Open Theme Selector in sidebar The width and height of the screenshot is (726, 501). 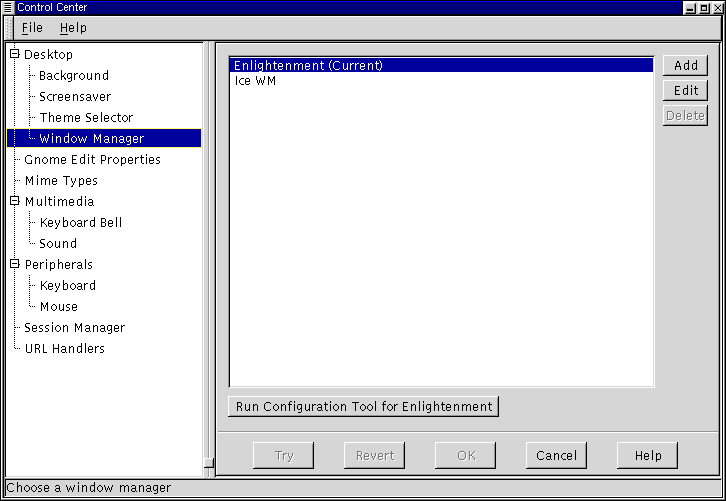(x=86, y=117)
